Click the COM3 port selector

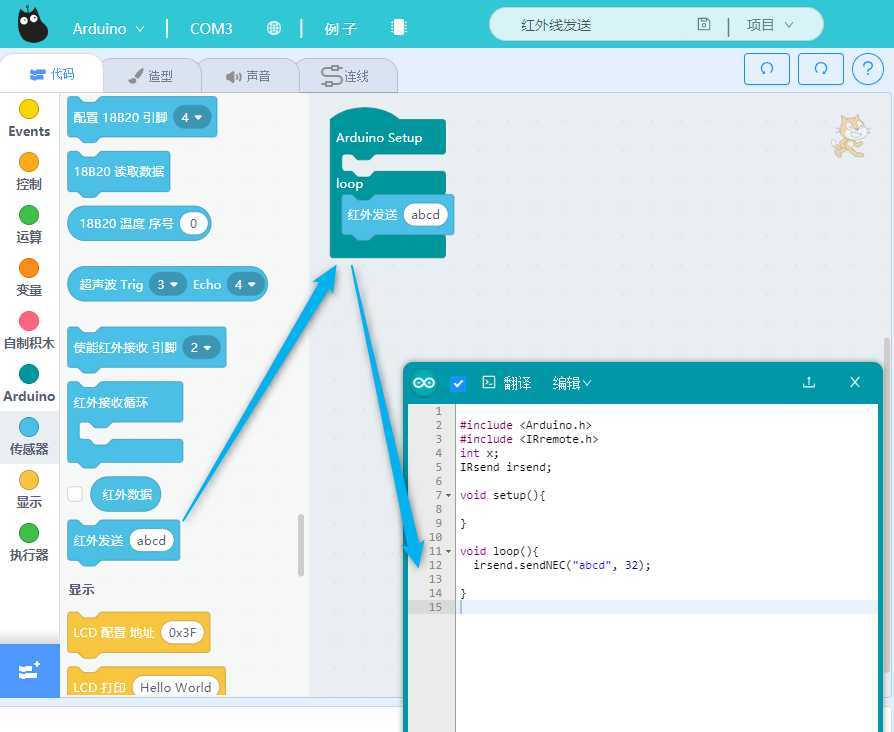tap(211, 29)
